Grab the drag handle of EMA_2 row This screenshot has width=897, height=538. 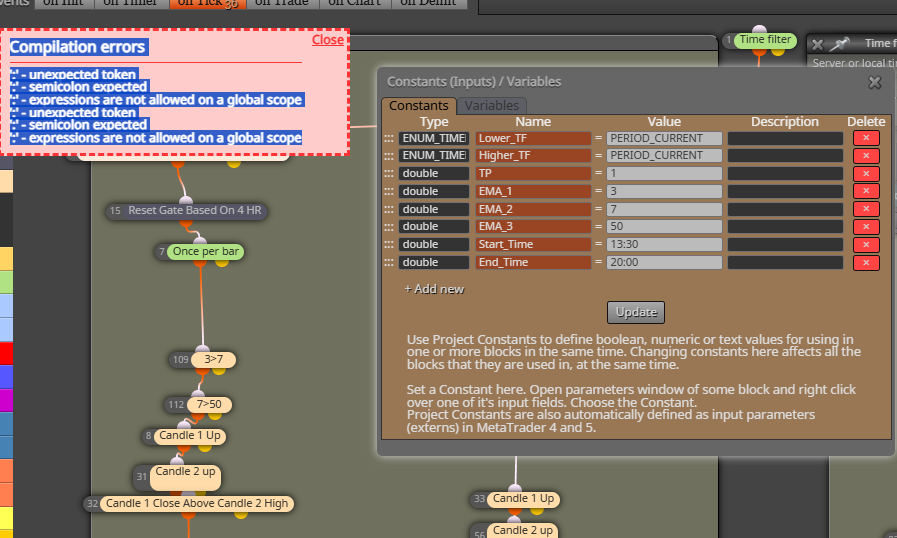tap(389, 209)
